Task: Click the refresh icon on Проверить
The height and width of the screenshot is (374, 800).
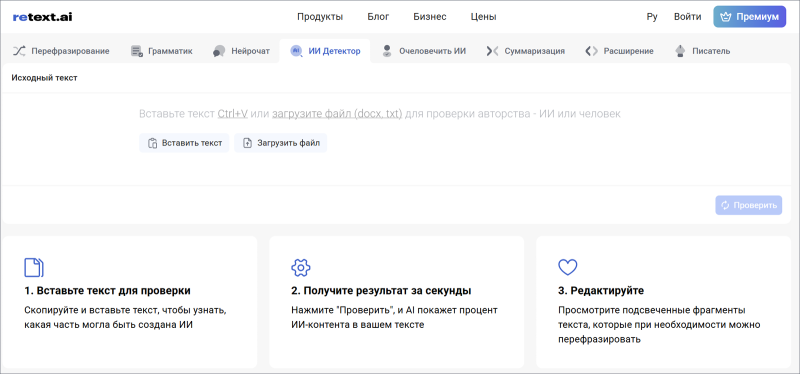Action: pos(726,205)
